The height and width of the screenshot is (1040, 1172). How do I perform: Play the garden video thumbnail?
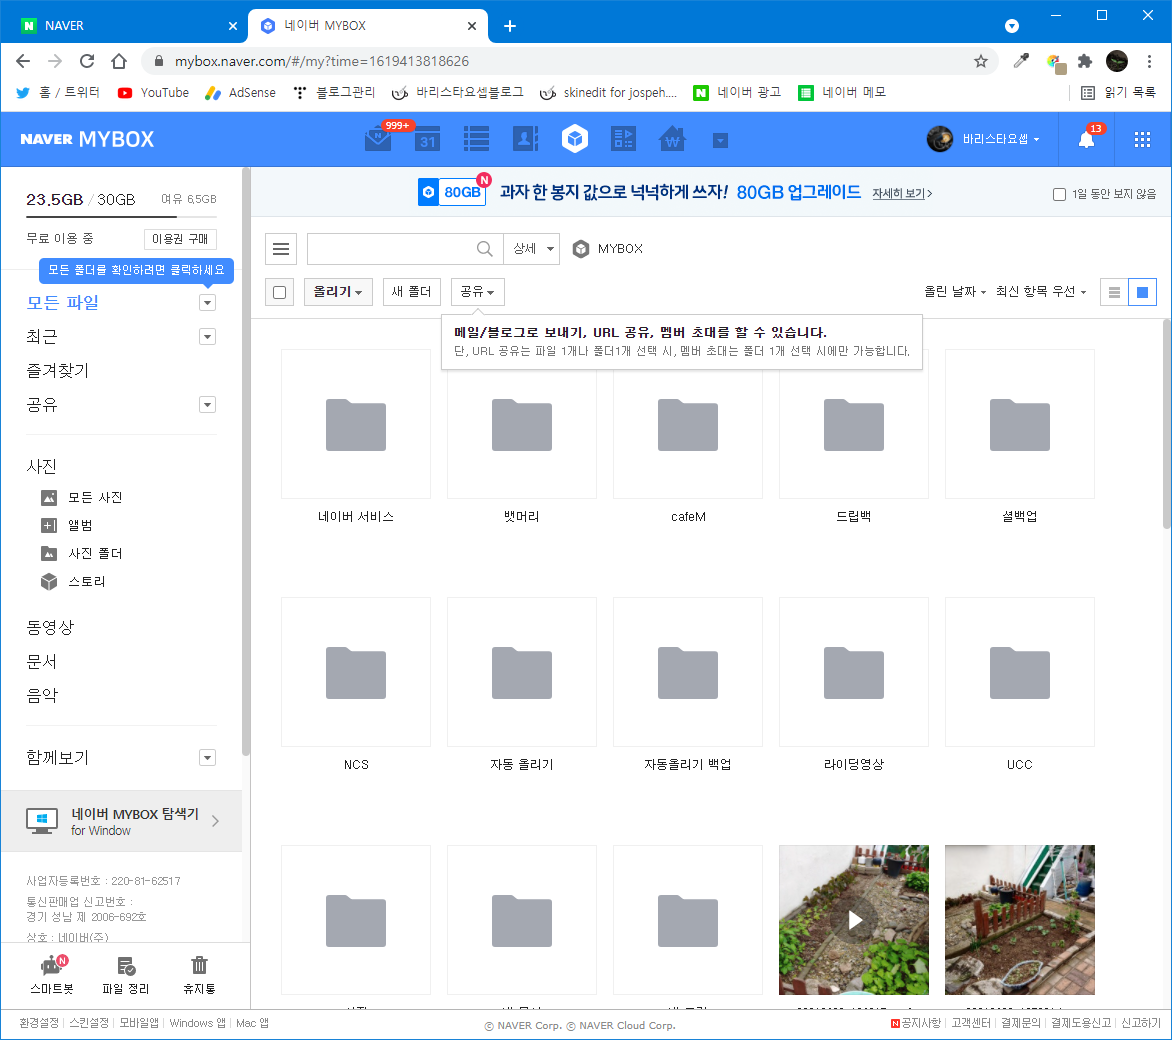854,920
